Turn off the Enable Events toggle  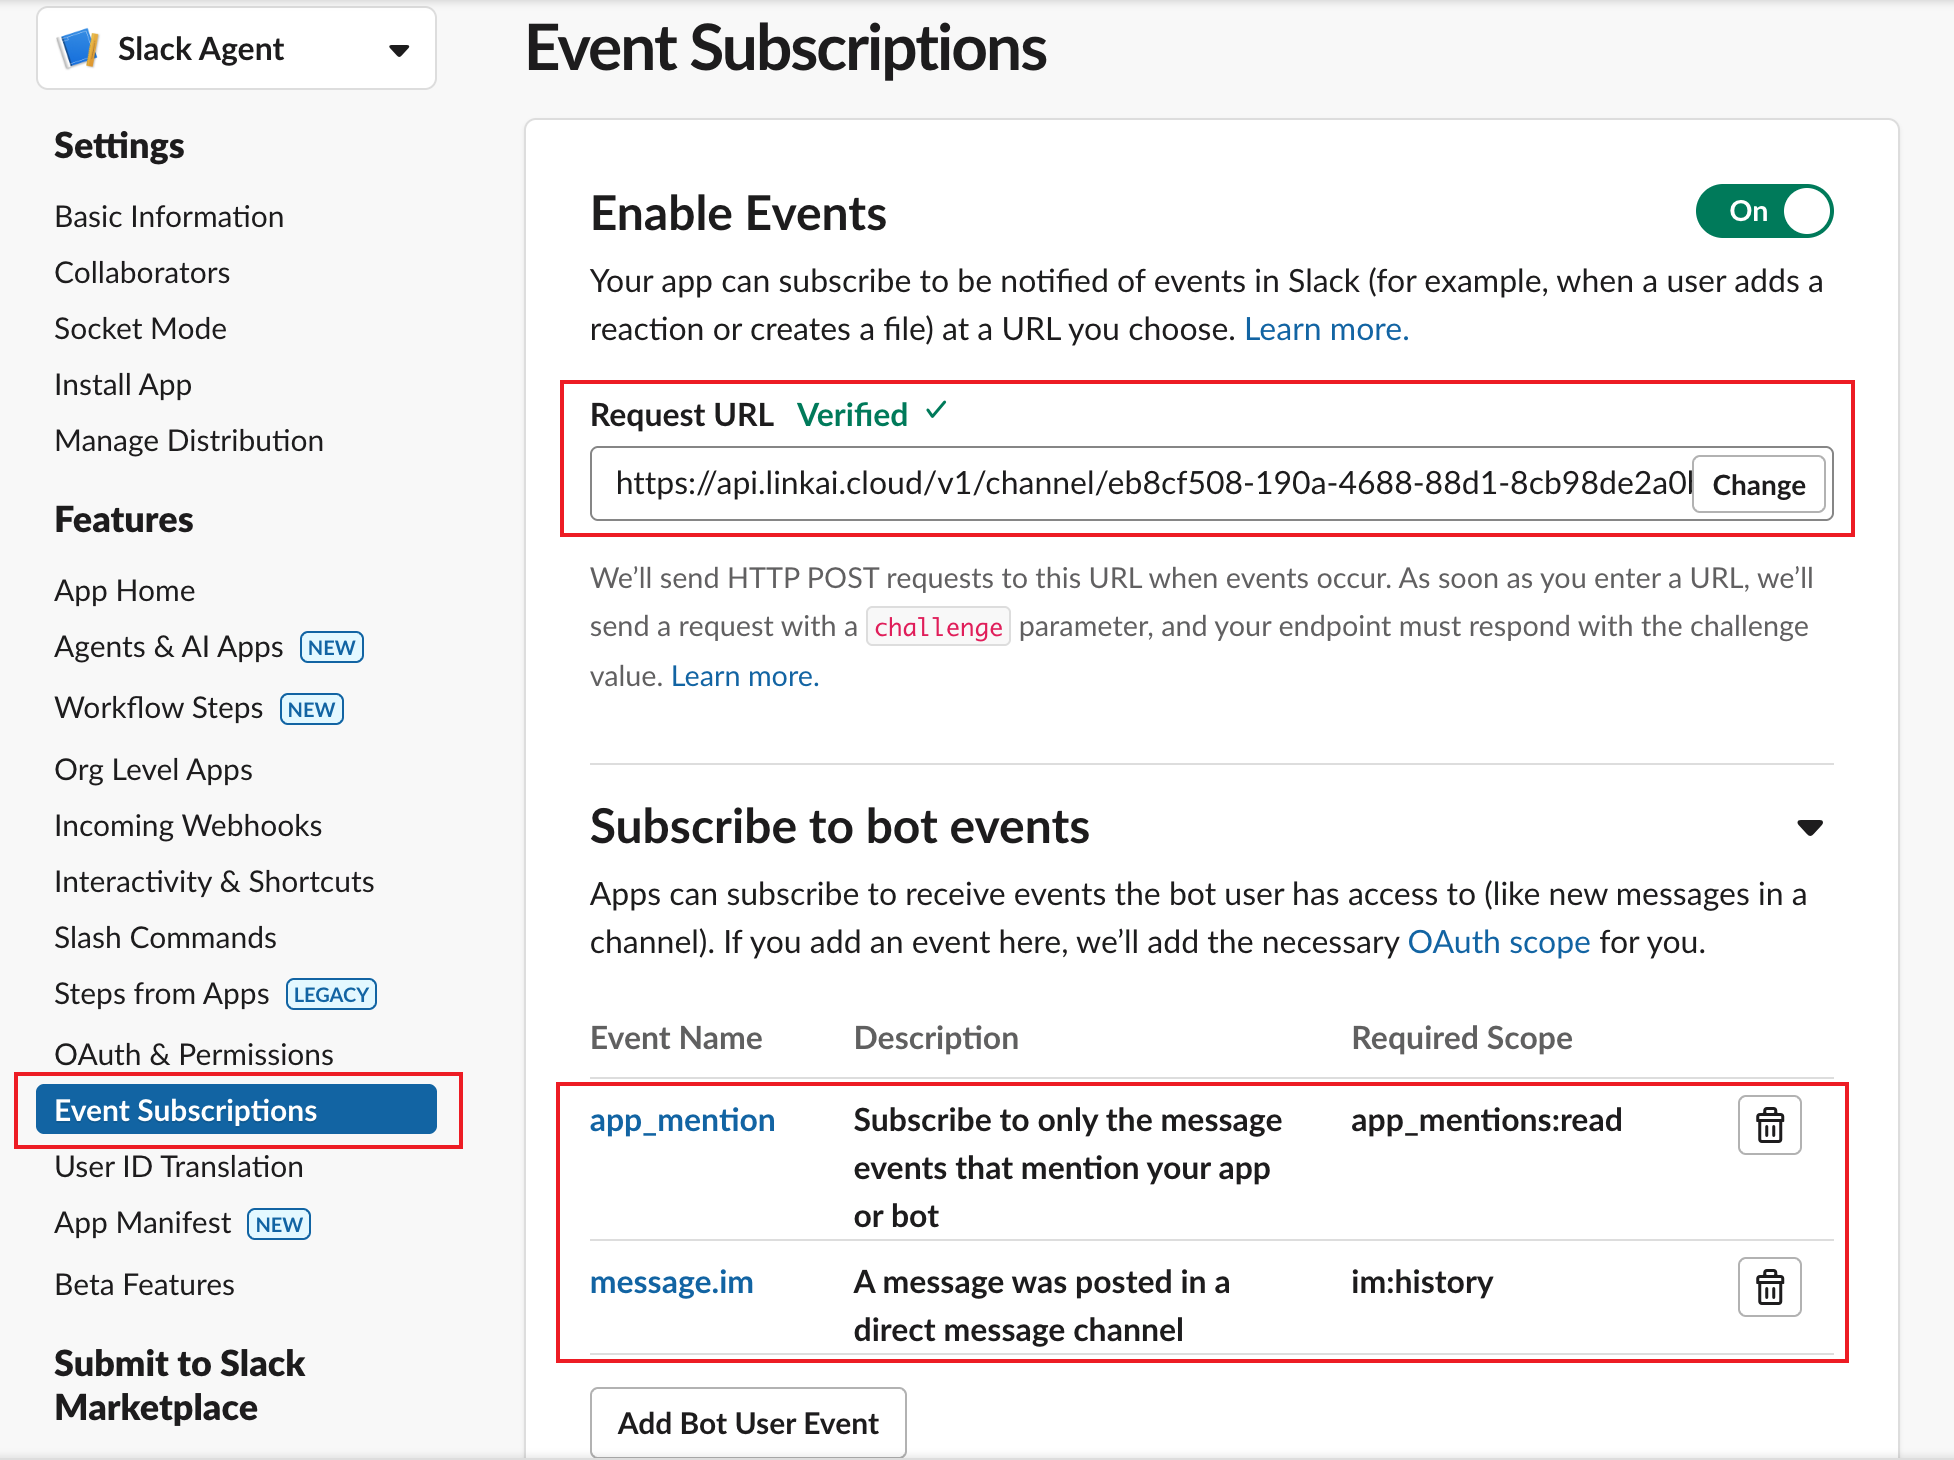(x=1764, y=211)
